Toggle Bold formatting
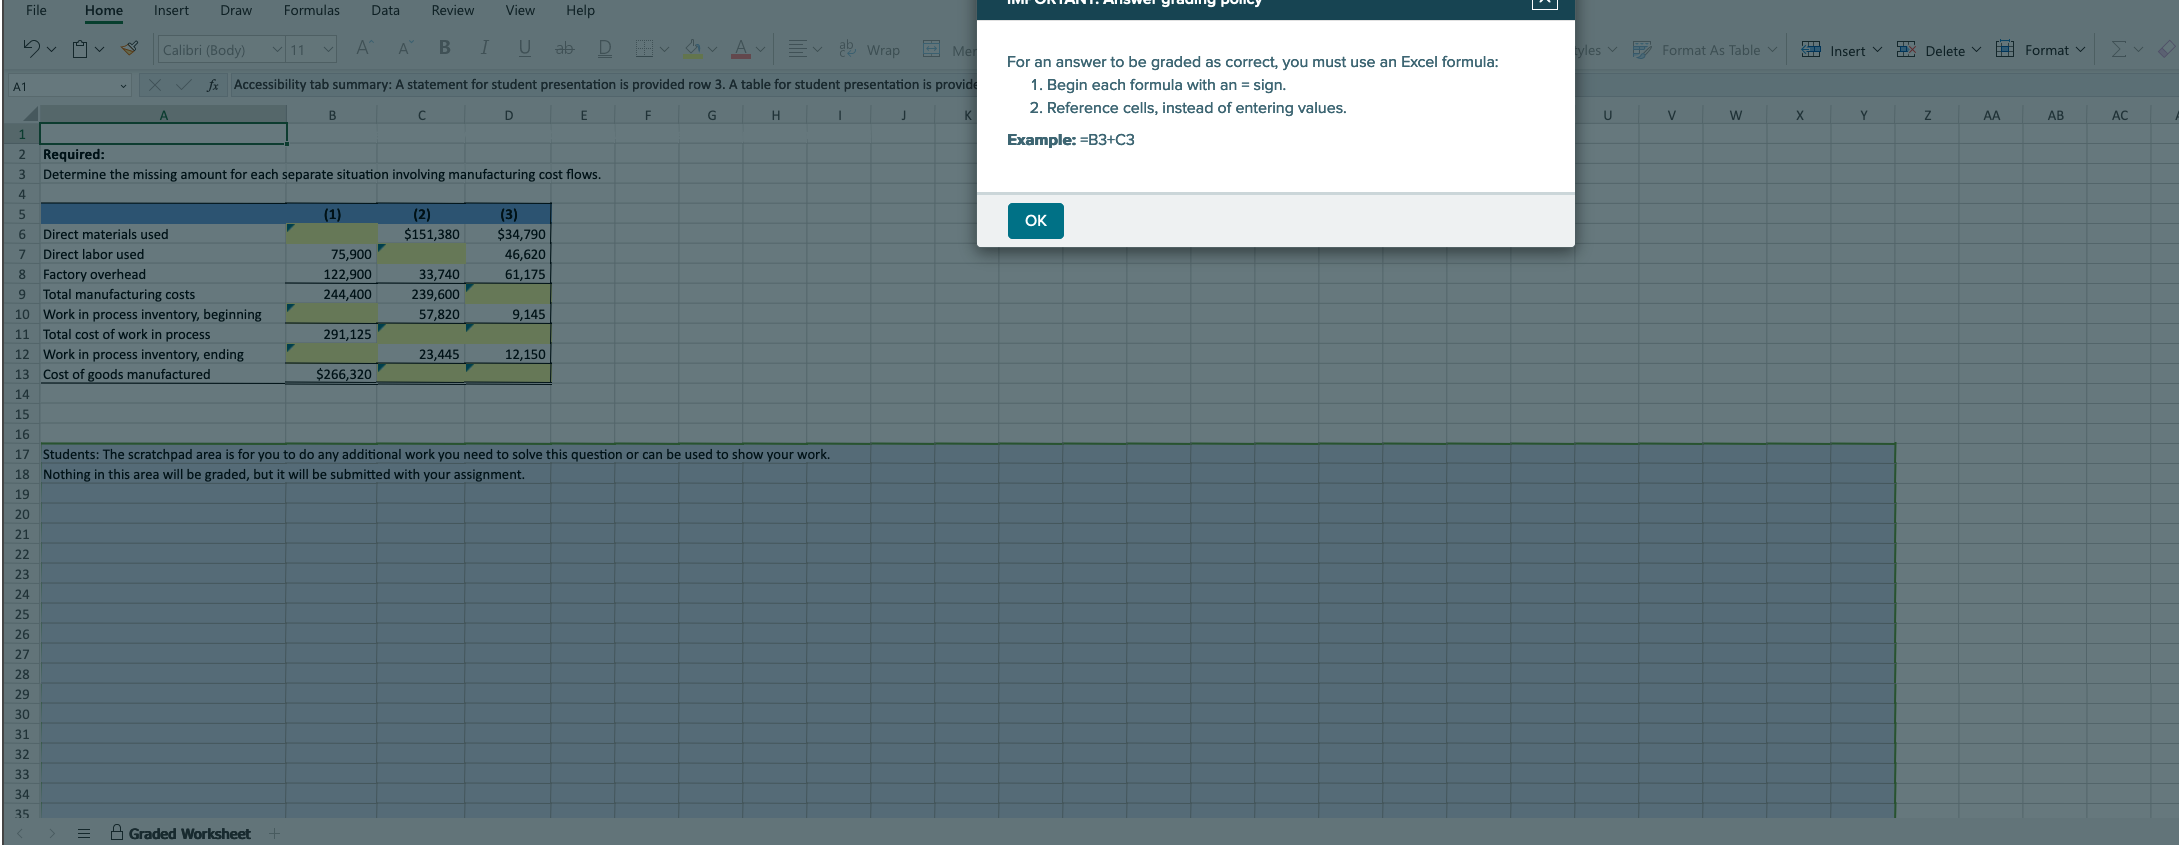 click(445, 49)
